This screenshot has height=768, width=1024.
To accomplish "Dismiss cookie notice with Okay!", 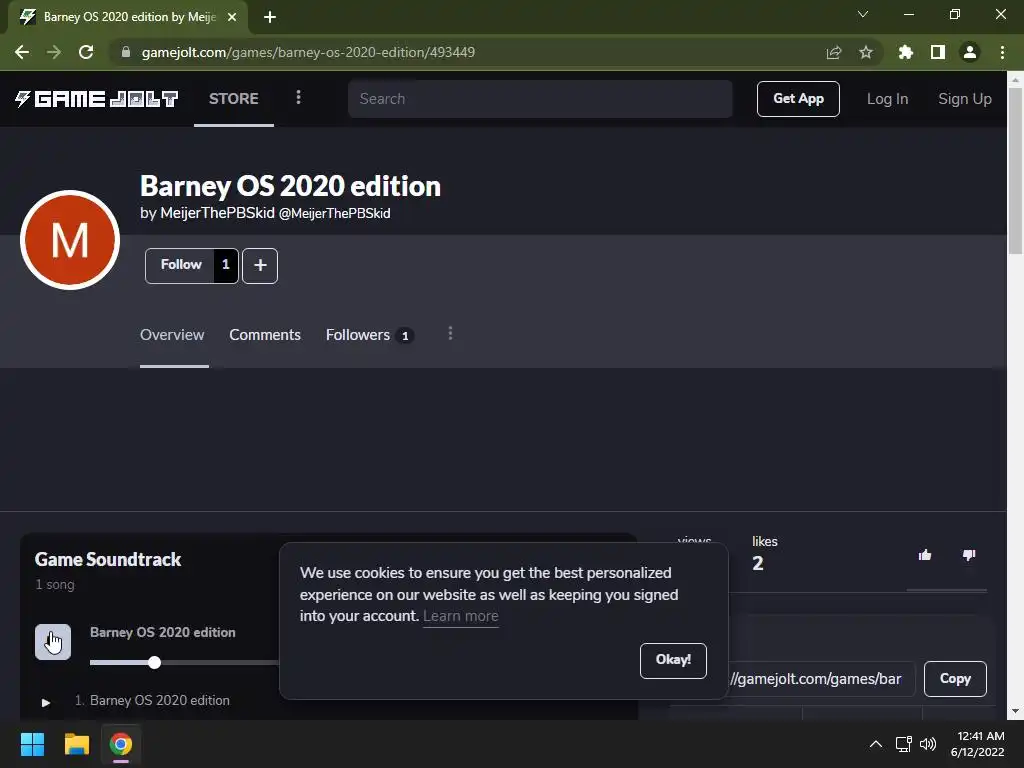I will (x=673, y=660).
